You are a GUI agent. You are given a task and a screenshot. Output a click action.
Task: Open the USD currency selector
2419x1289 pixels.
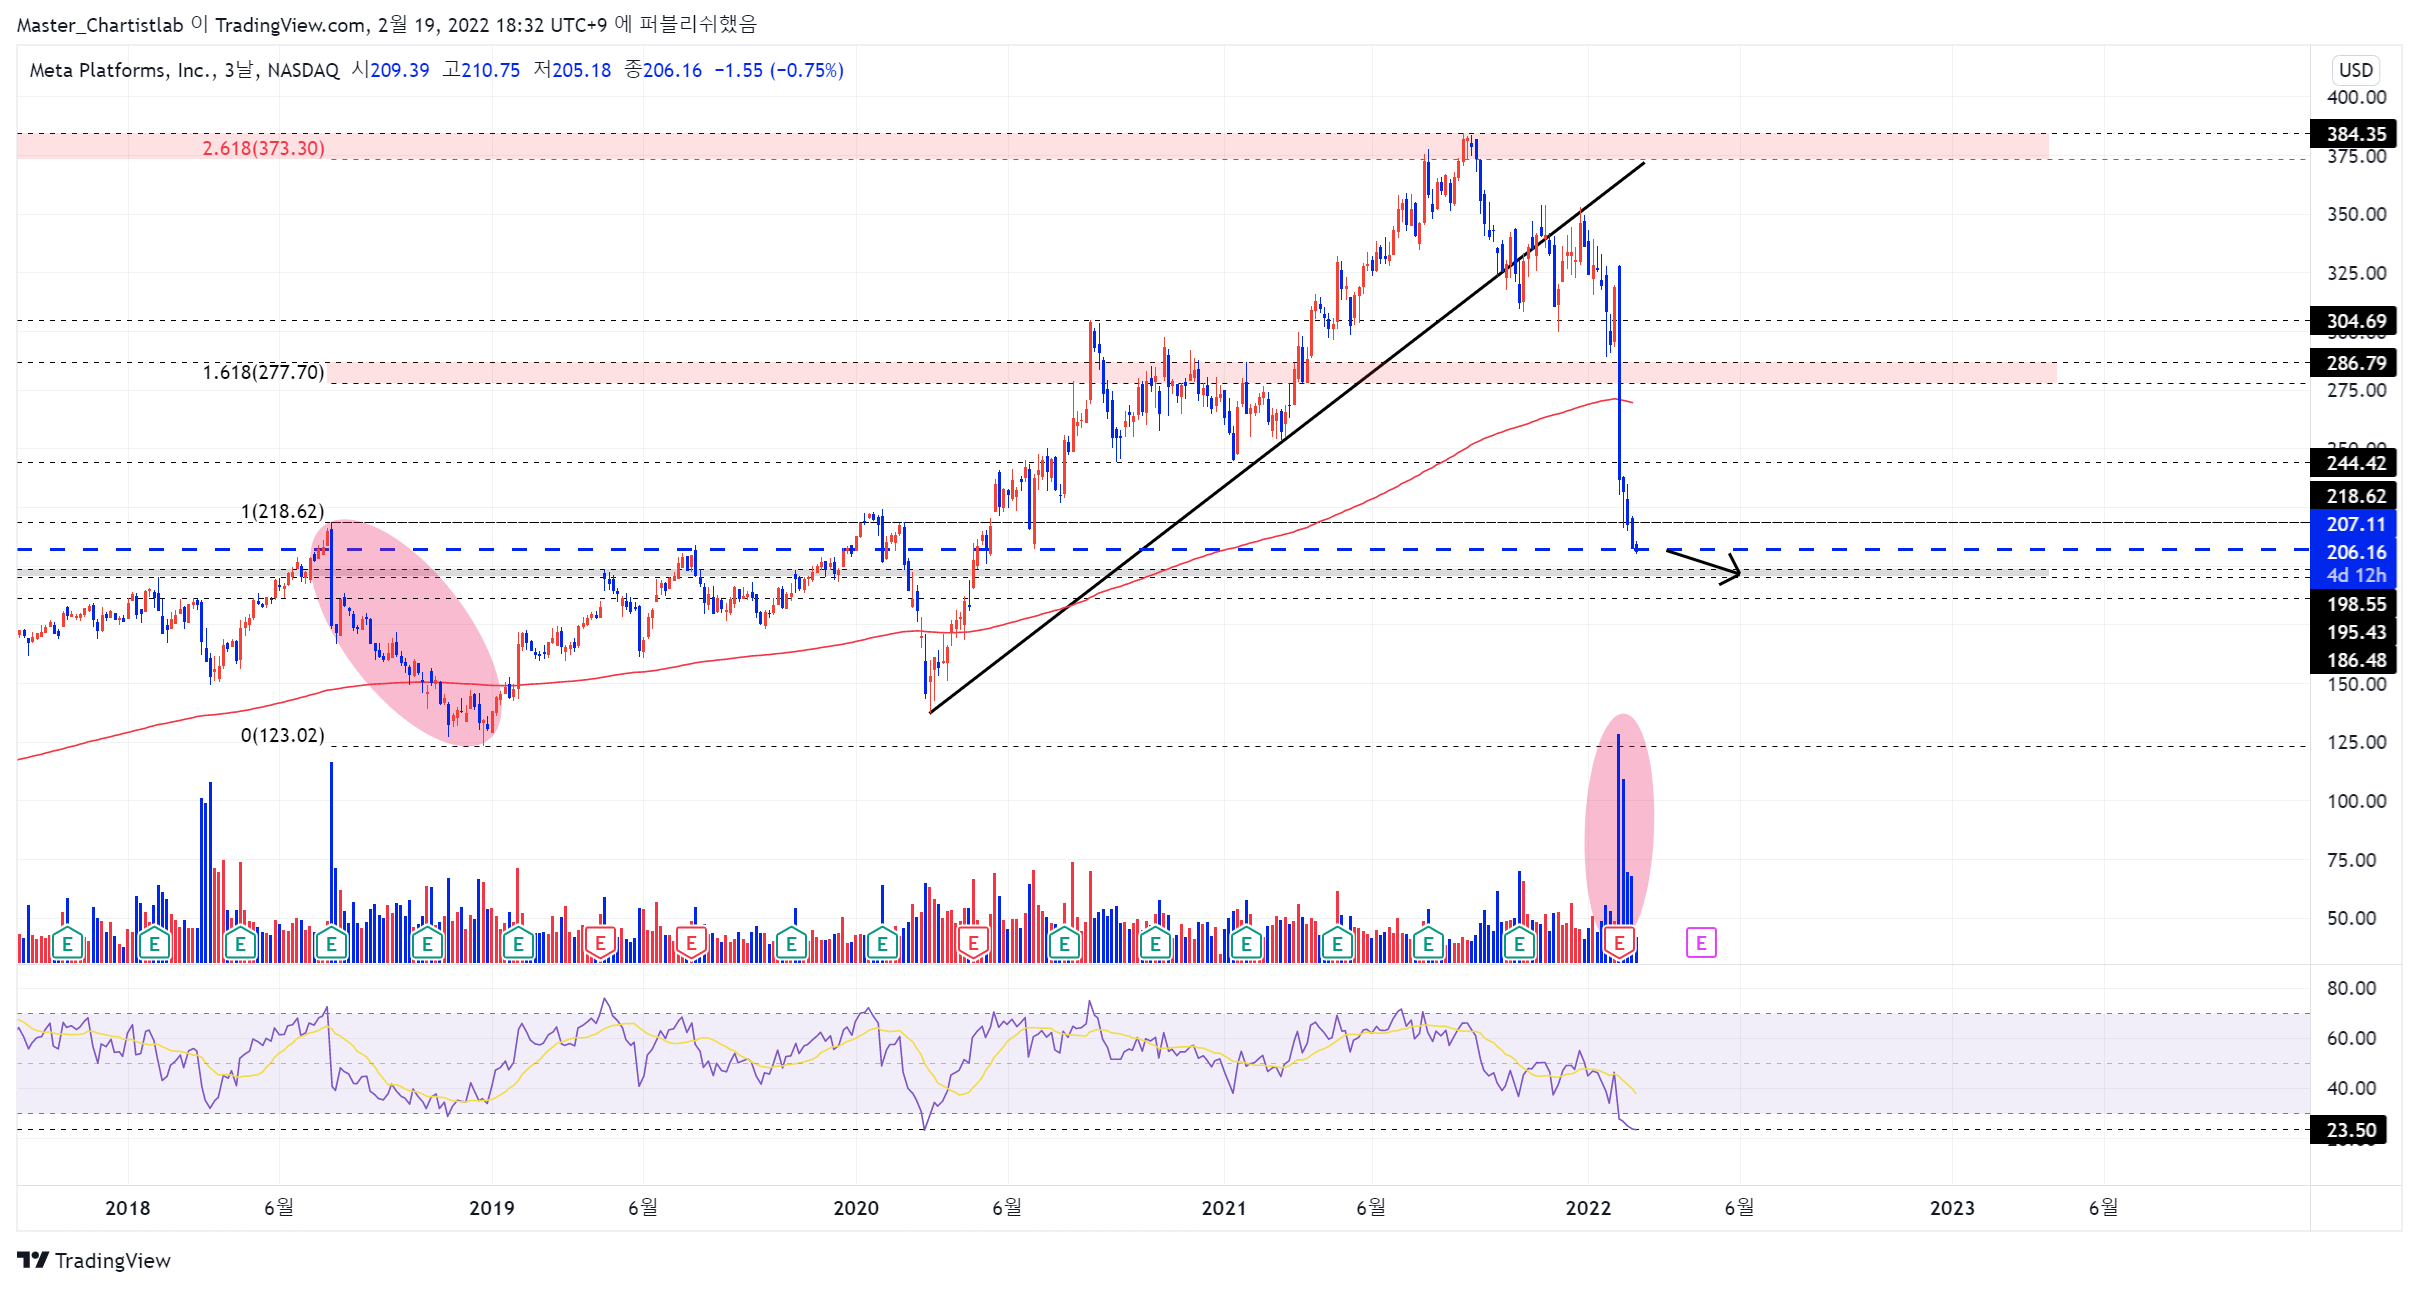point(2356,70)
